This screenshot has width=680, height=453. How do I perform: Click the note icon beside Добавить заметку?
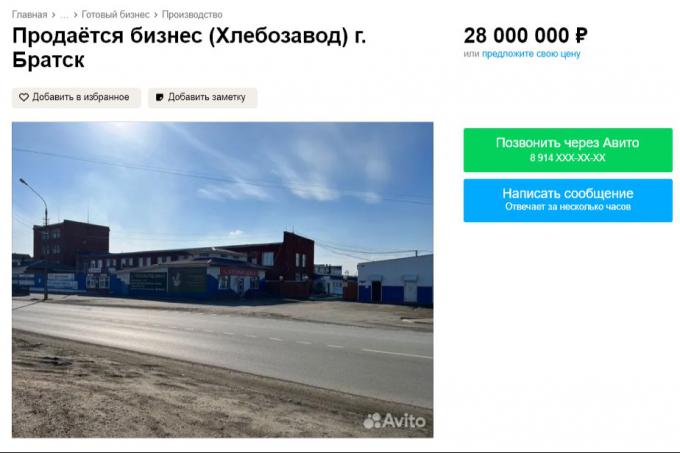(x=160, y=98)
